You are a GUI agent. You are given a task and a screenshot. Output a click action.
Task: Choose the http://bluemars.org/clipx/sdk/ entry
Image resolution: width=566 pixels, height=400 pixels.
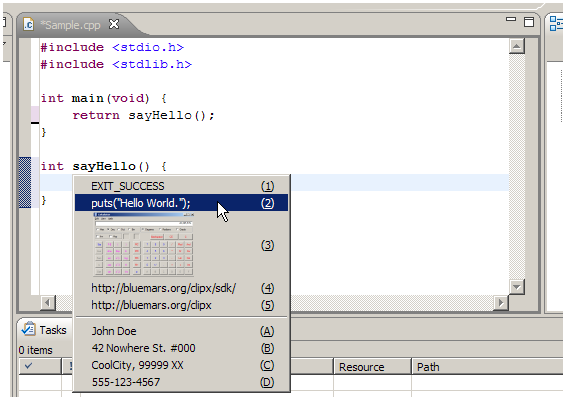pyautogui.click(x=181, y=288)
